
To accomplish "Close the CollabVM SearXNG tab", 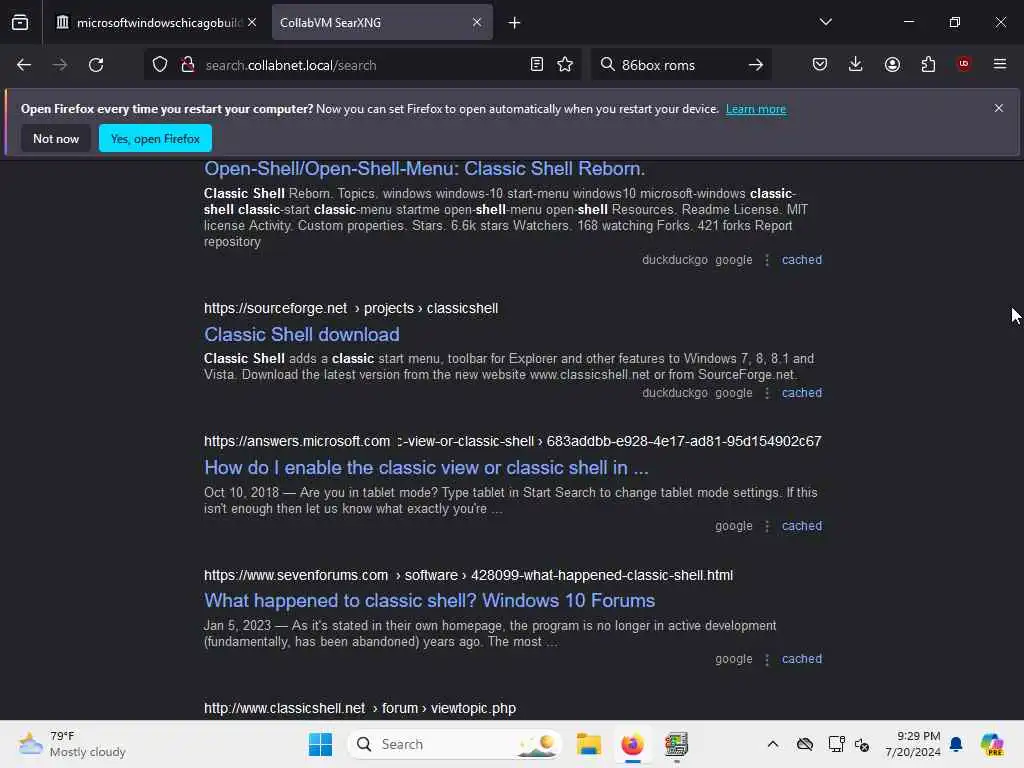I will tap(477, 22).
